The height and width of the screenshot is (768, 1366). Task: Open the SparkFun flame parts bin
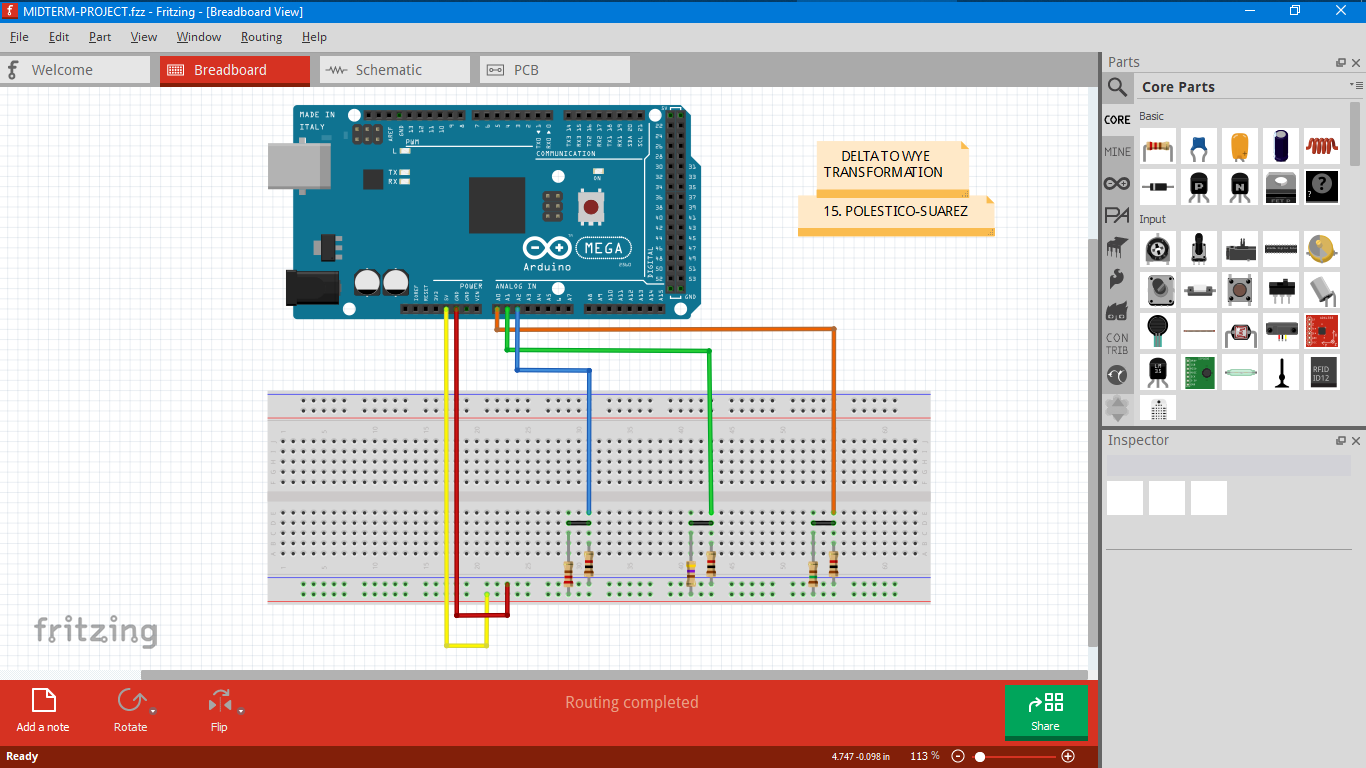tap(1117, 279)
